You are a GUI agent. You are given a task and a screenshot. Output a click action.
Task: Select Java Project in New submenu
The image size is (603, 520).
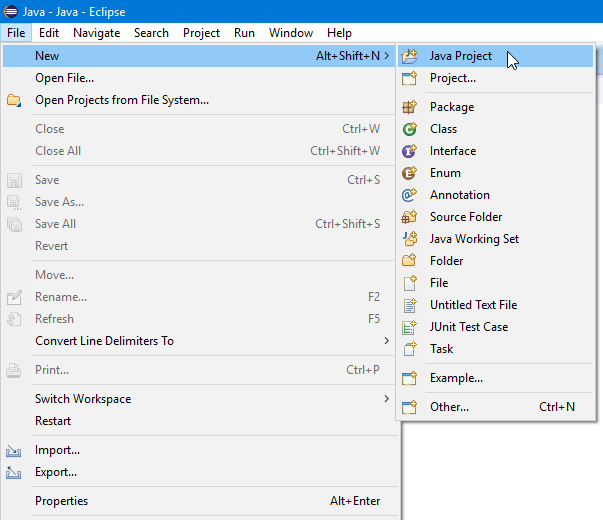pyautogui.click(x=495, y=56)
